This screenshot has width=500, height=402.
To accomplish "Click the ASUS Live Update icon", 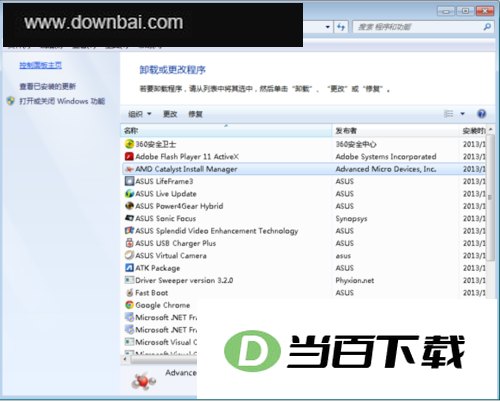I will pyautogui.click(x=129, y=194).
